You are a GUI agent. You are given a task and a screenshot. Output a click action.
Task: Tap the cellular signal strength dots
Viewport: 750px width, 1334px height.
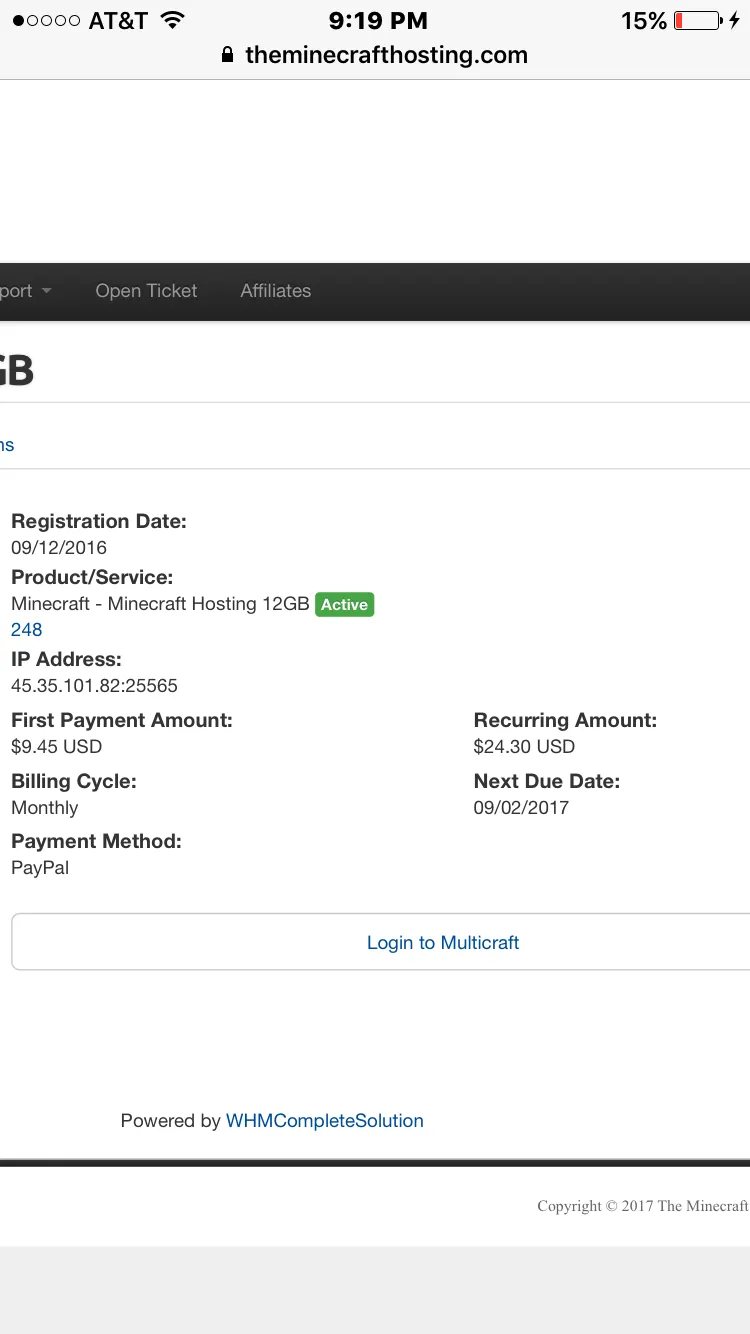pyautogui.click(x=46, y=21)
